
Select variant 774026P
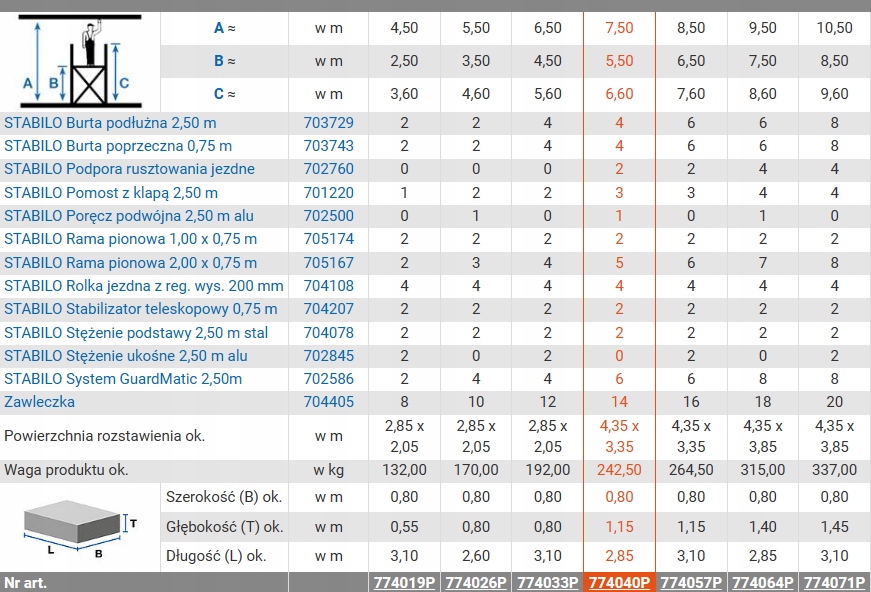coord(476,583)
